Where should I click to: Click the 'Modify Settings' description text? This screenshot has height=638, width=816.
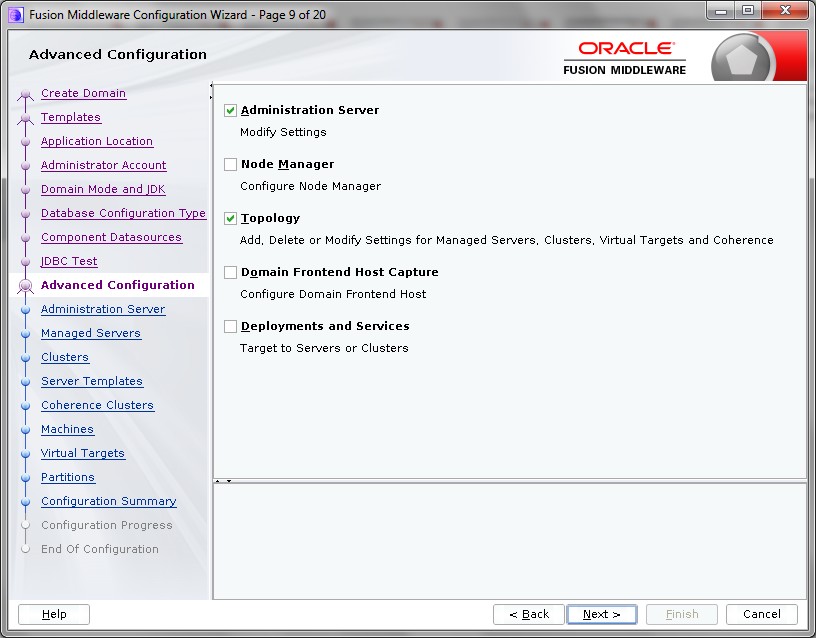283,132
